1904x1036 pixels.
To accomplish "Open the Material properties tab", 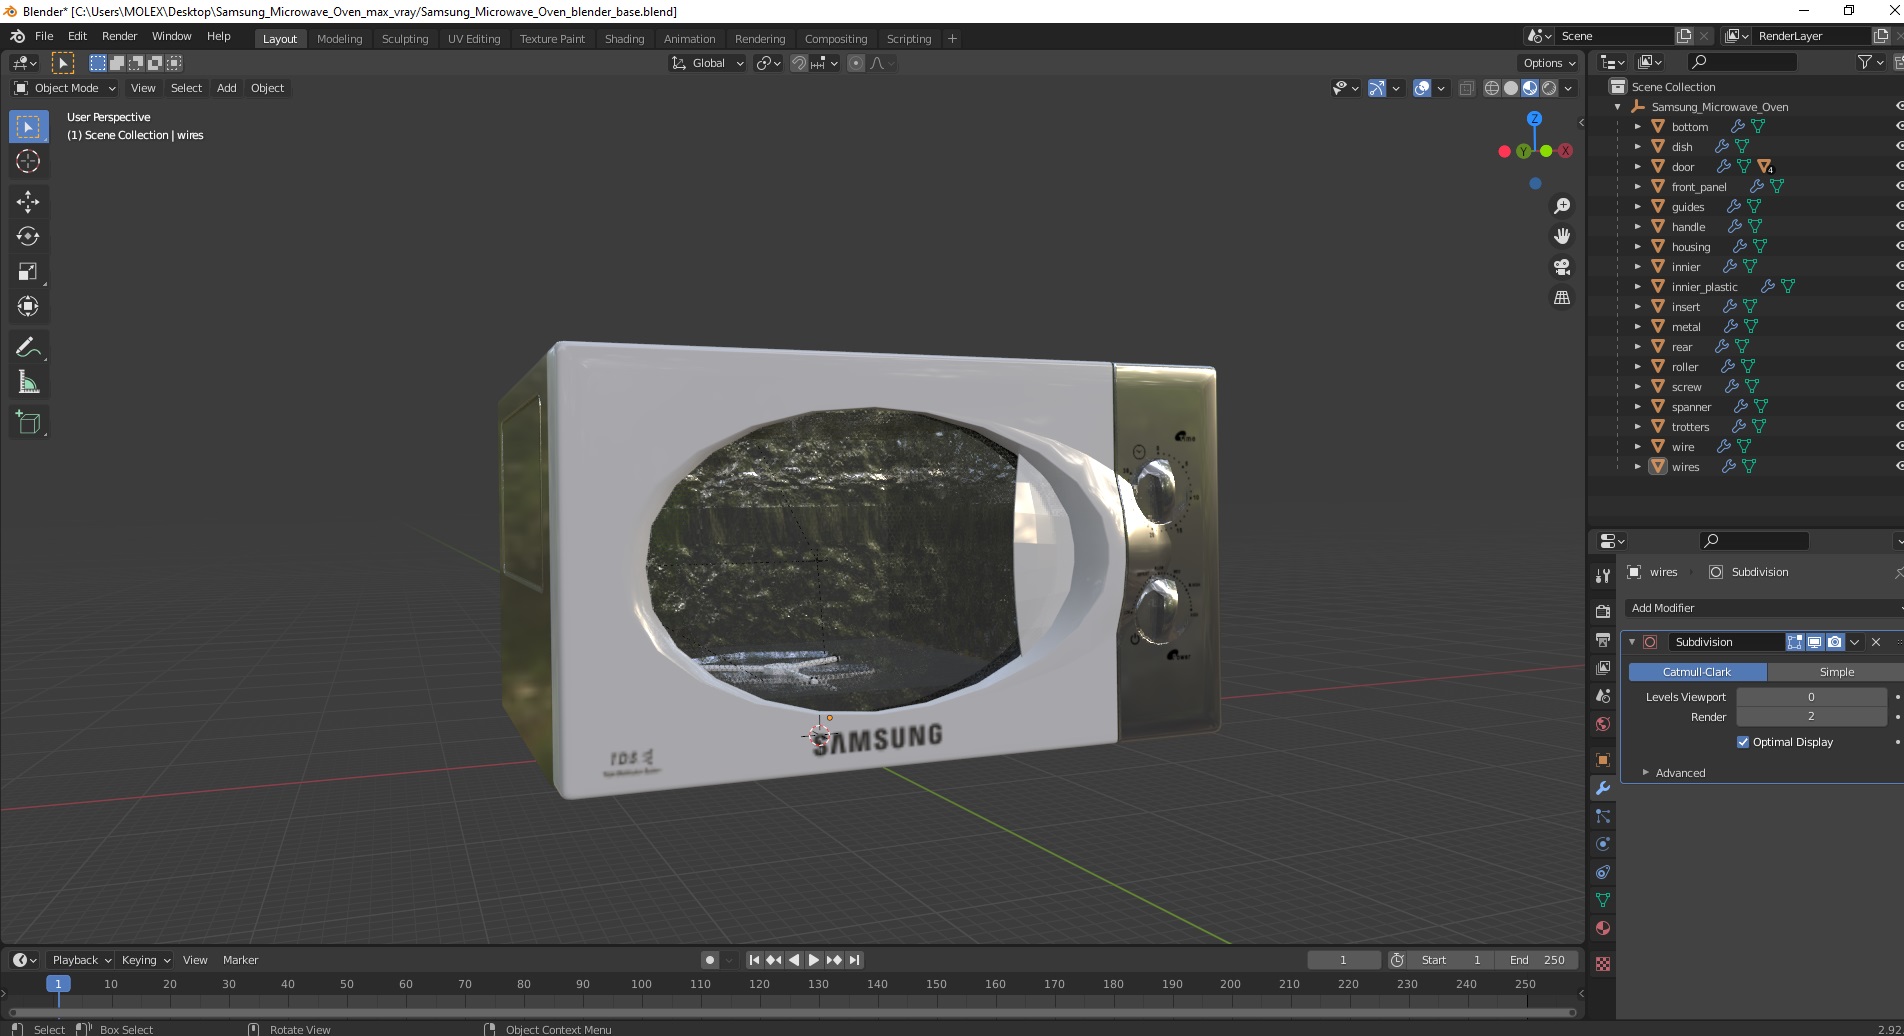I will [1603, 928].
